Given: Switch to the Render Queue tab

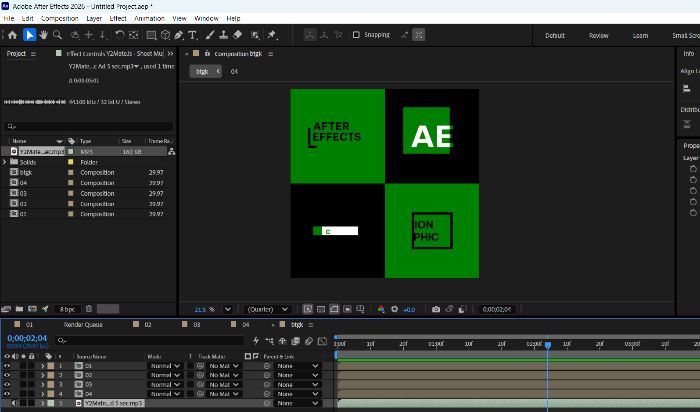Looking at the screenshot, I should click(83, 325).
